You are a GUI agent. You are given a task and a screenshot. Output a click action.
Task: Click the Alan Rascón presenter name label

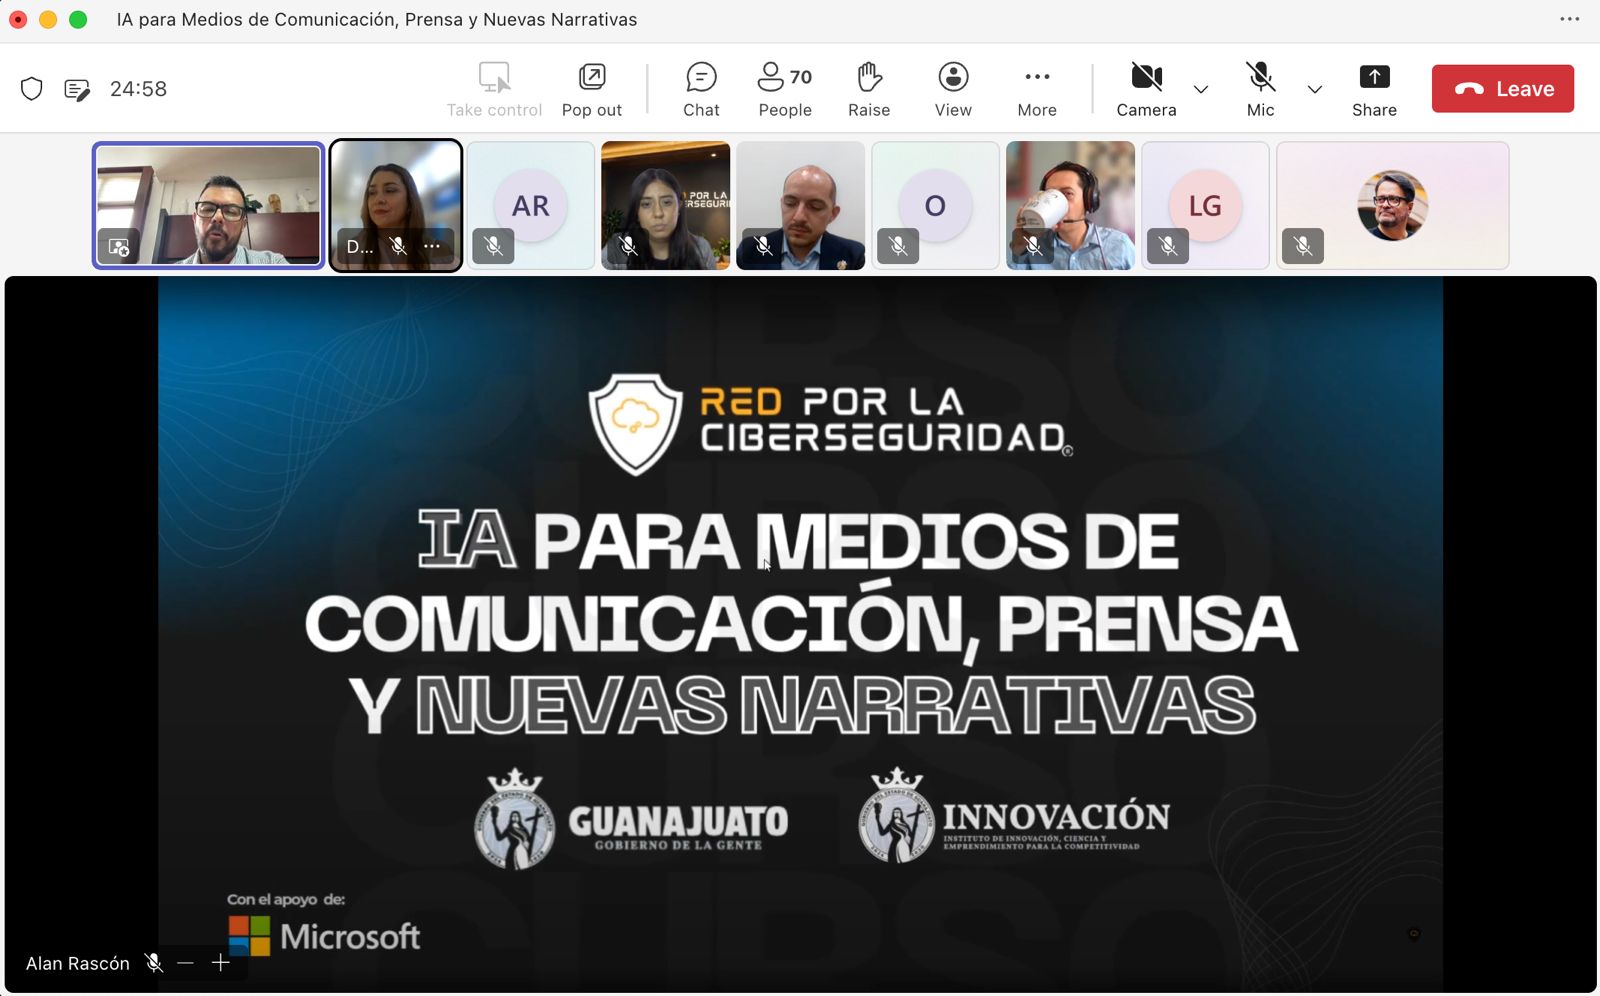[x=78, y=963]
